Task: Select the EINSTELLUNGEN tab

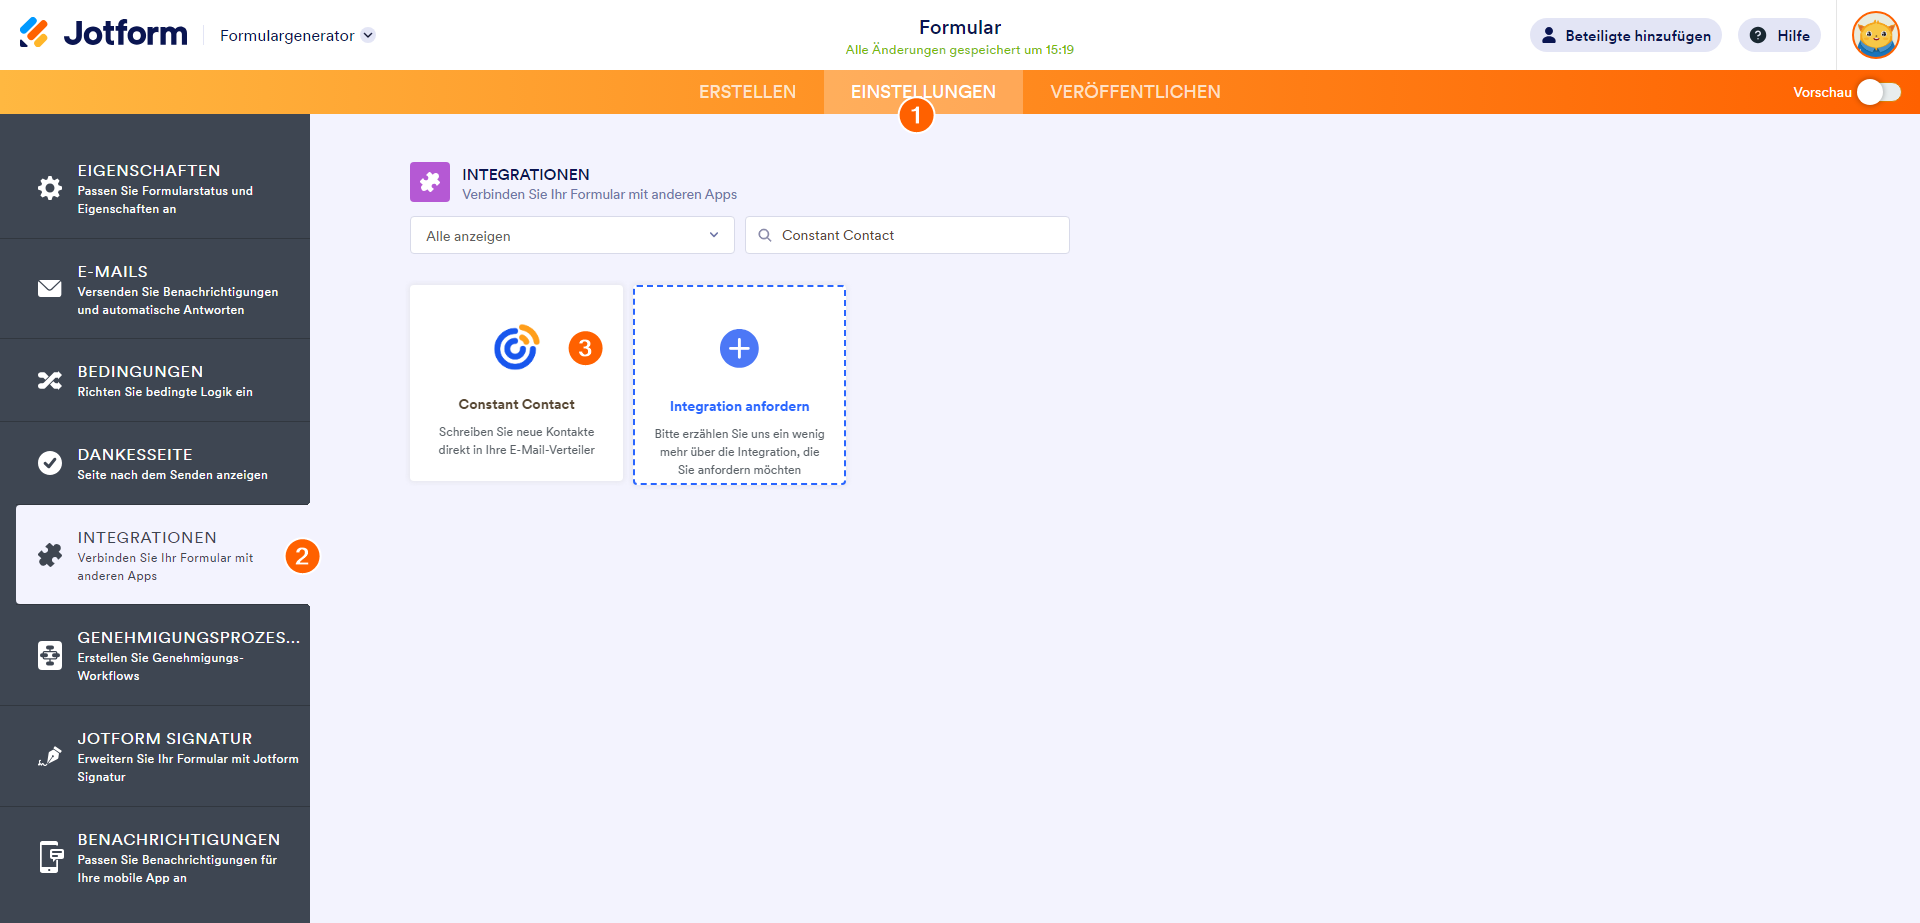Action: click(x=923, y=92)
